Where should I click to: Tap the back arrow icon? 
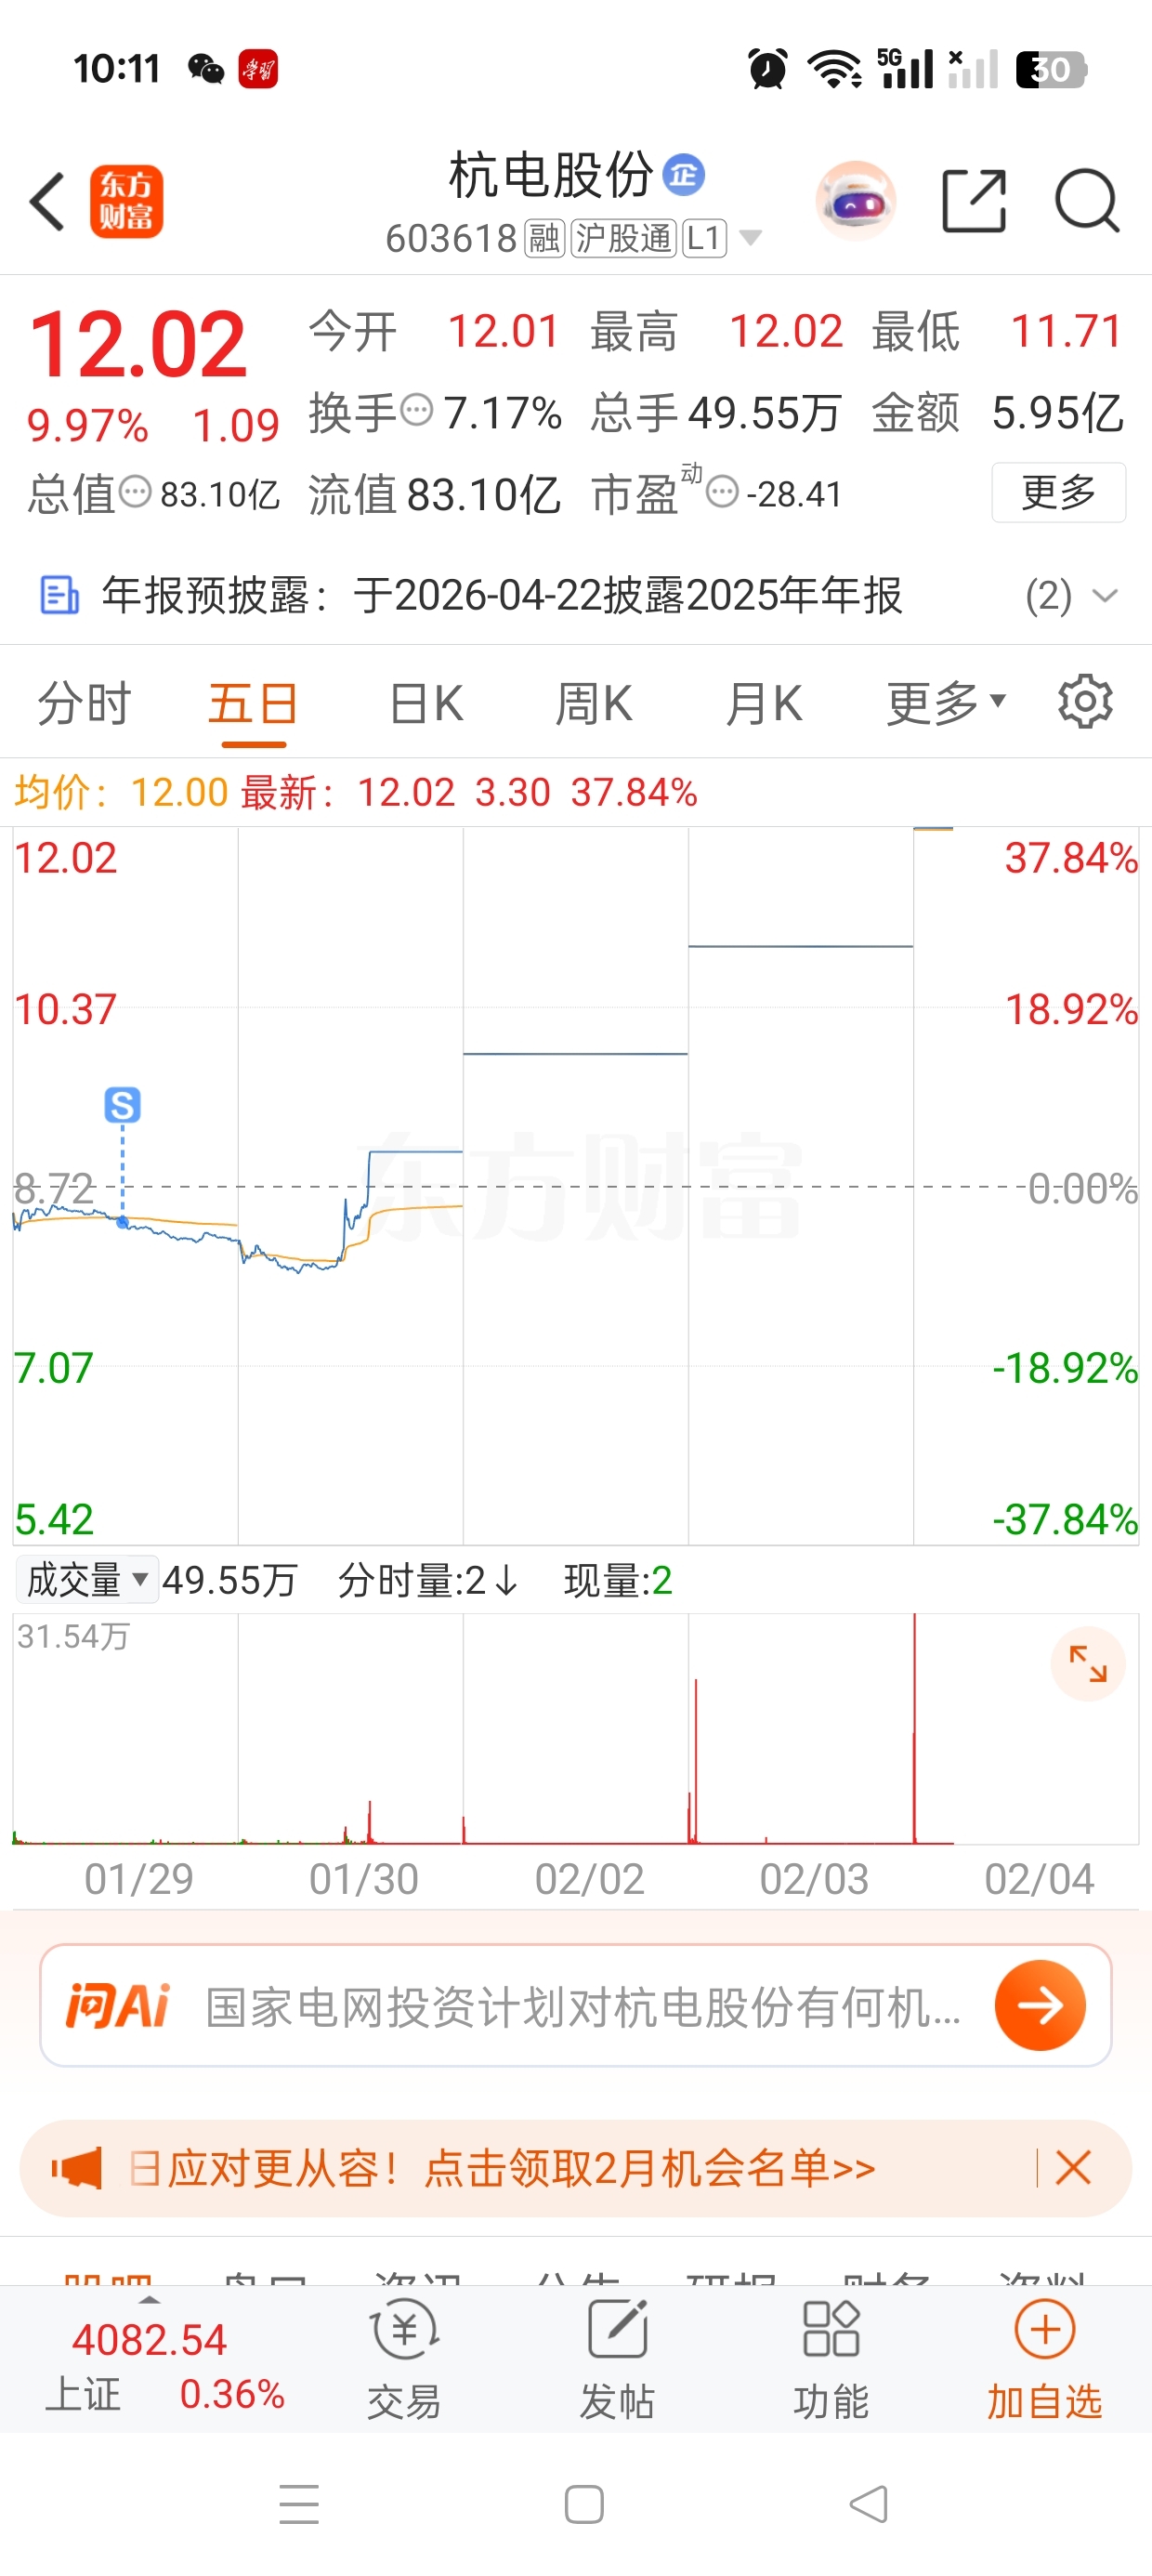click(x=48, y=201)
